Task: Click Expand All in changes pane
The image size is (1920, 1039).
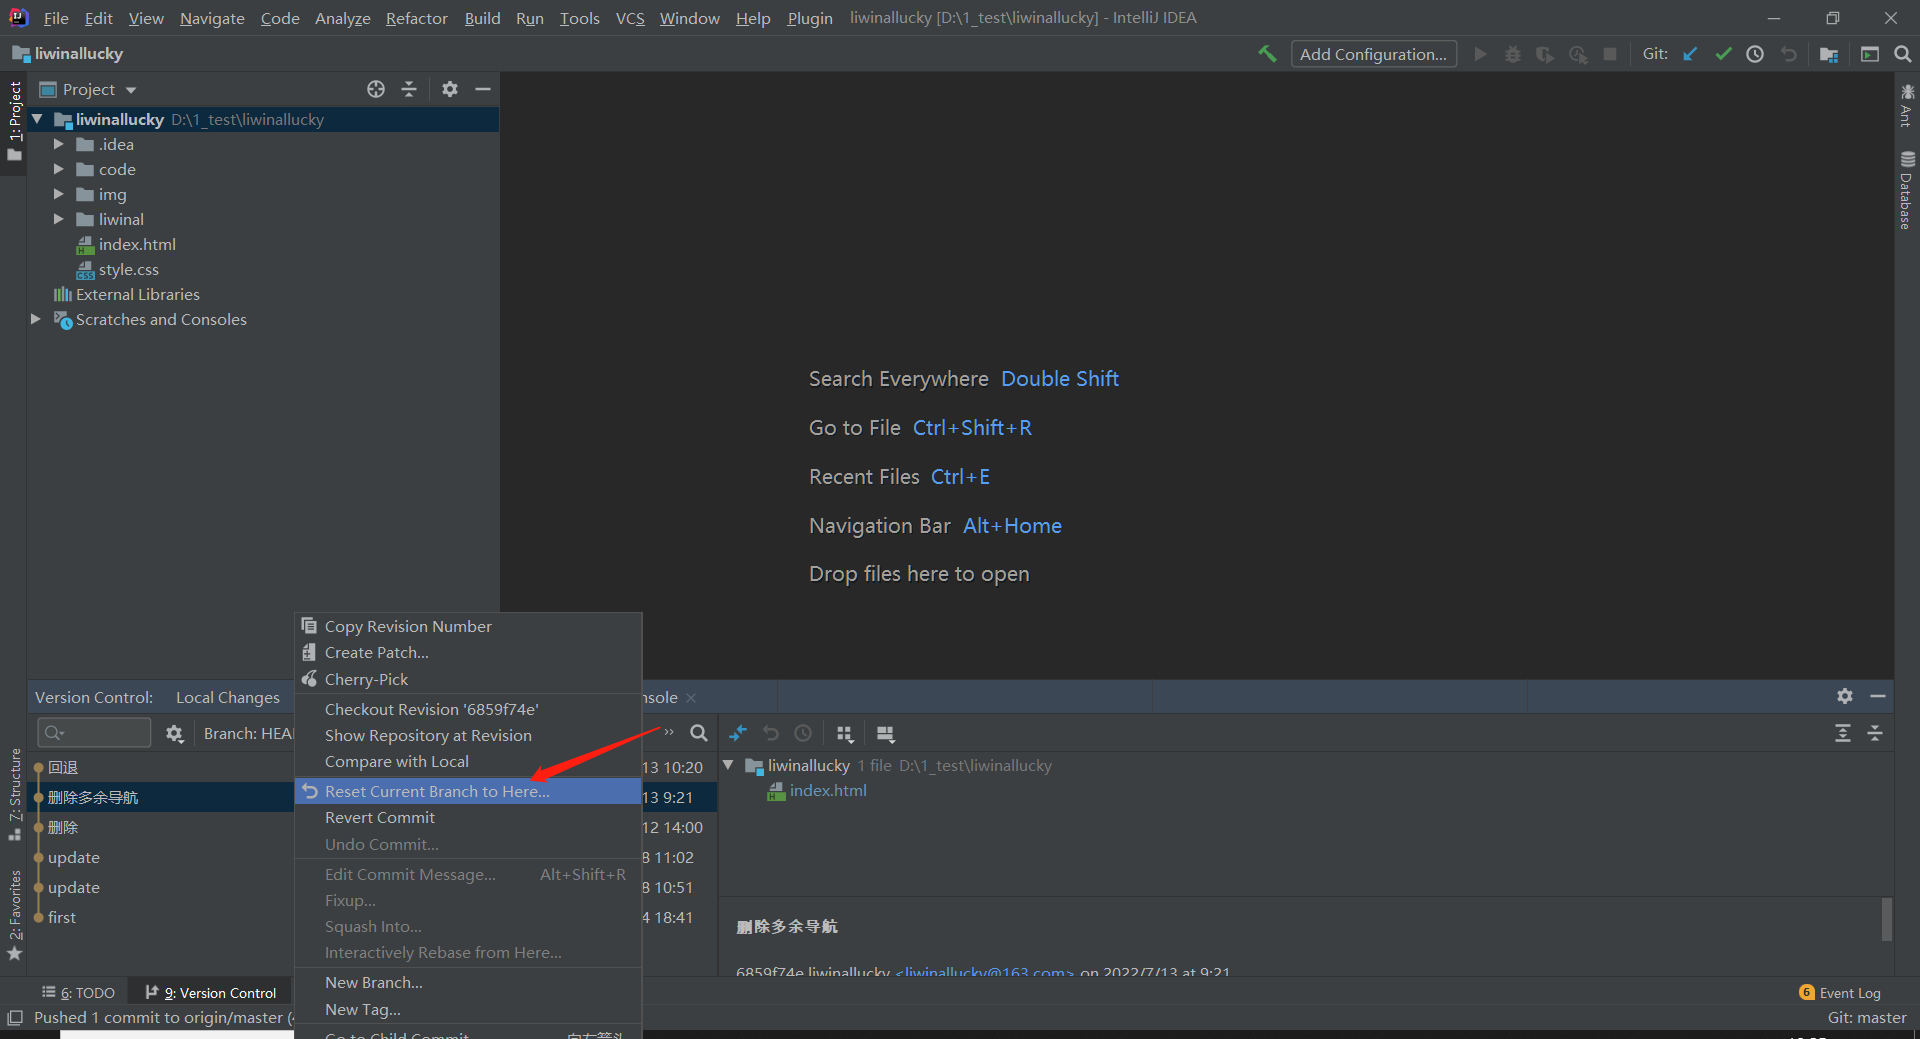Action: 1843,733
